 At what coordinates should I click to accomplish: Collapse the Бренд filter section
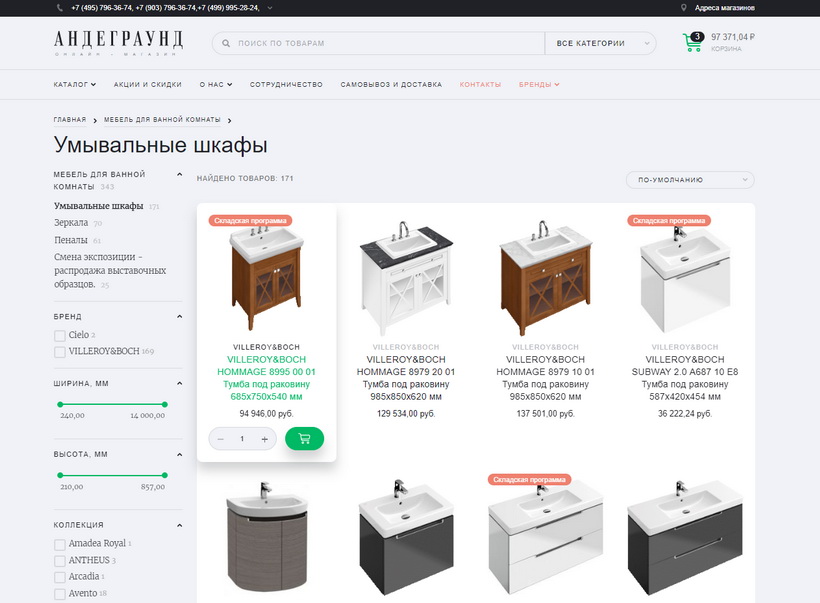(179, 316)
